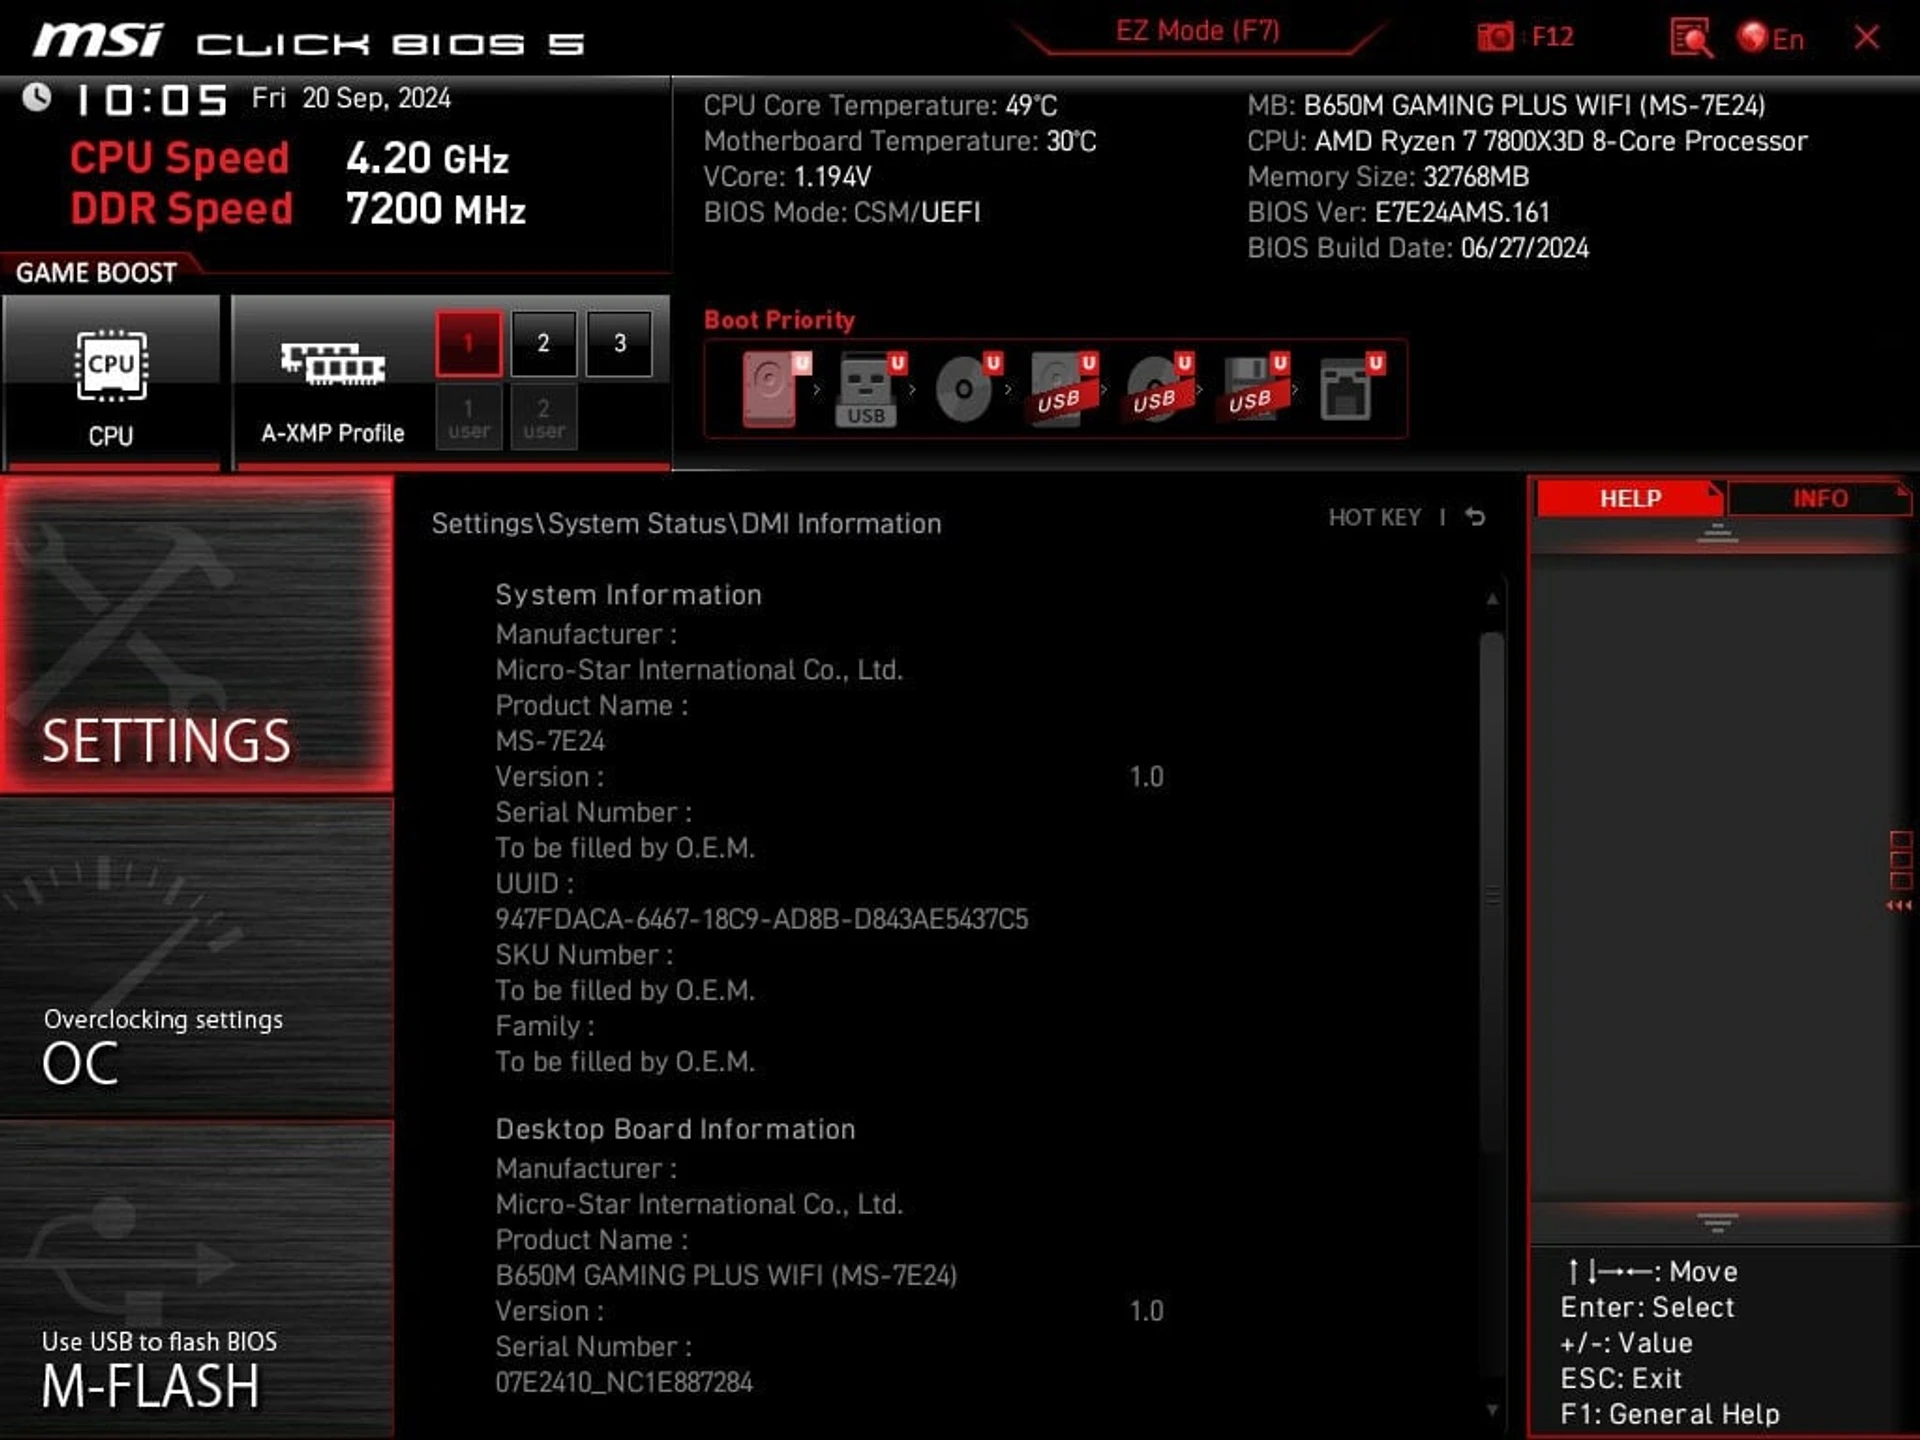The width and height of the screenshot is (1920, 1440).
Task: Switch to the HELP tab
Action: pyautogui.click(x=1629, y=498)
